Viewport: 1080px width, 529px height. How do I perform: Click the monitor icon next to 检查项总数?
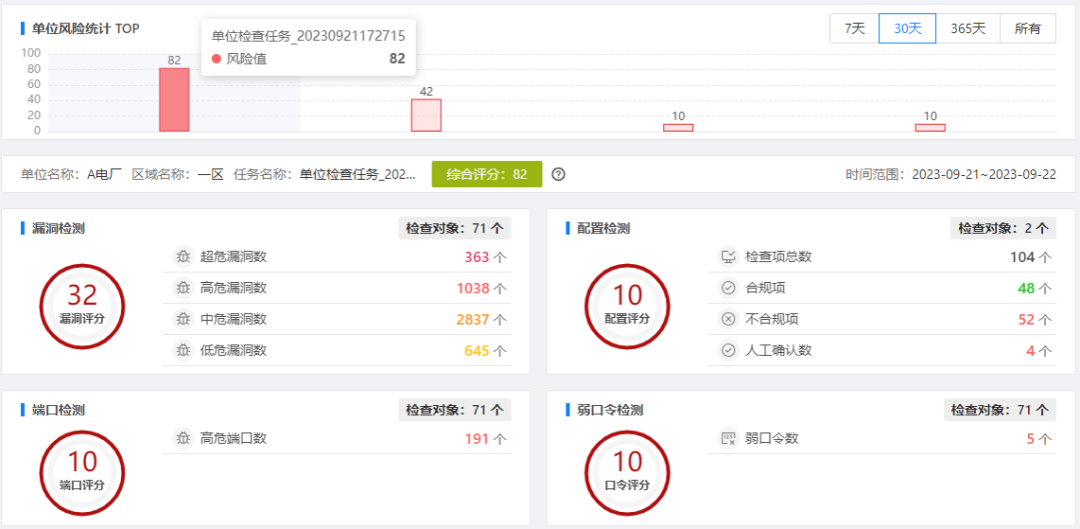click(728, 257)
